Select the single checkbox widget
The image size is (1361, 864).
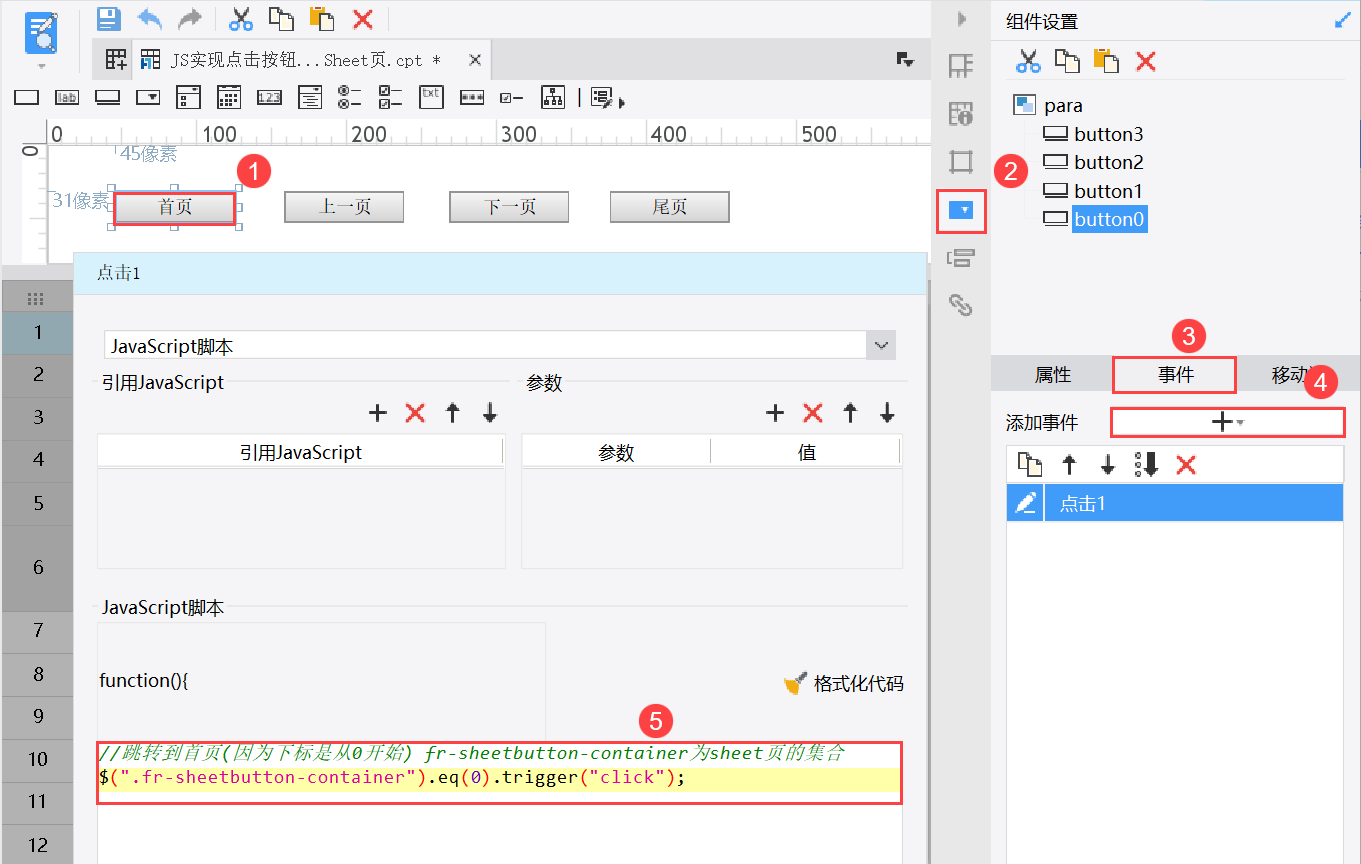click(512, 97)
